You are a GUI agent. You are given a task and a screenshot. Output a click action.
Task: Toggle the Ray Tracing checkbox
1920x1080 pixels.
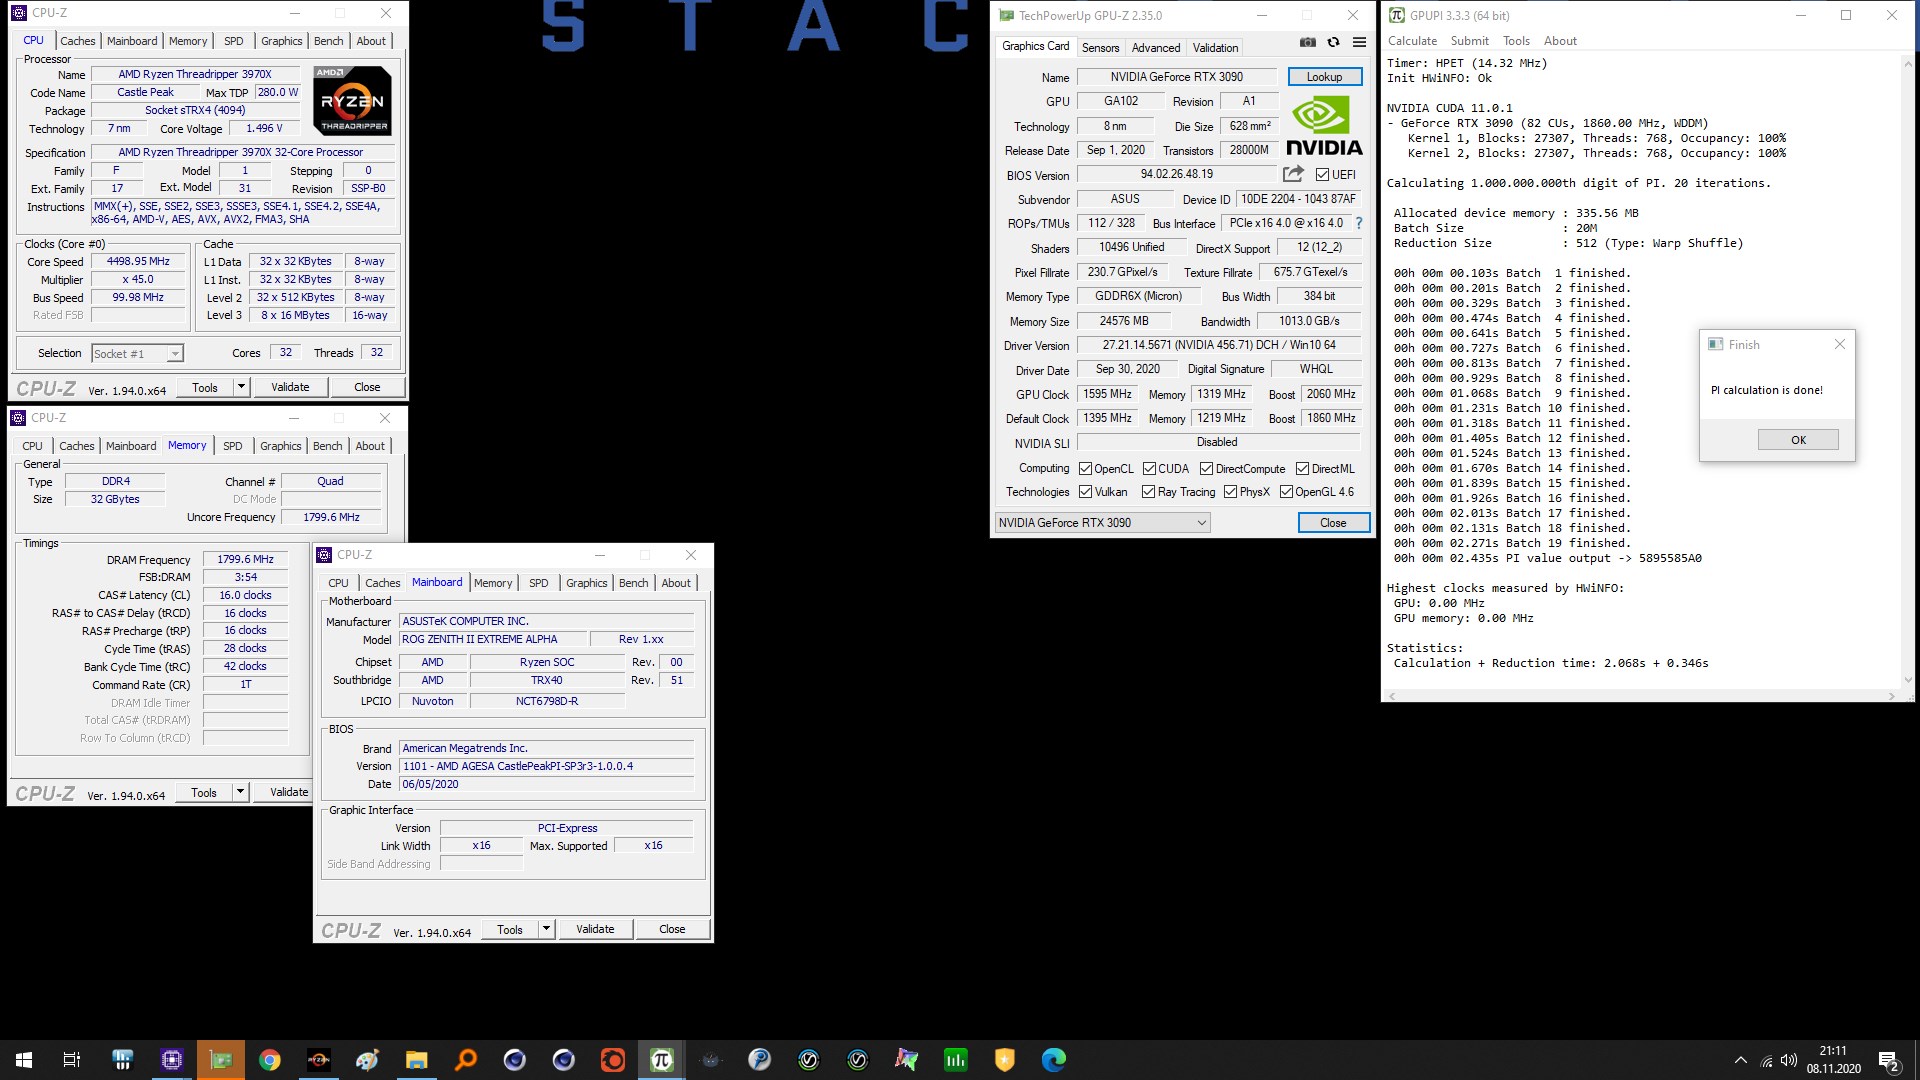point(1149,492)
